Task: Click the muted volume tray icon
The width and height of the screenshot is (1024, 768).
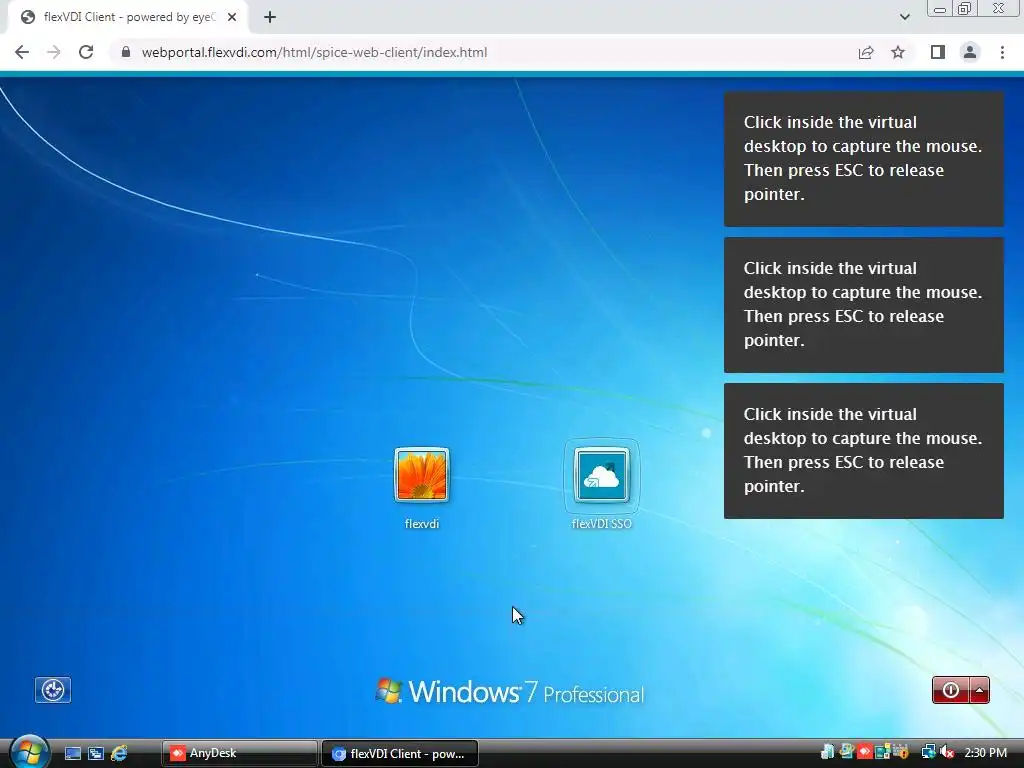Action: tap(946, 753)
